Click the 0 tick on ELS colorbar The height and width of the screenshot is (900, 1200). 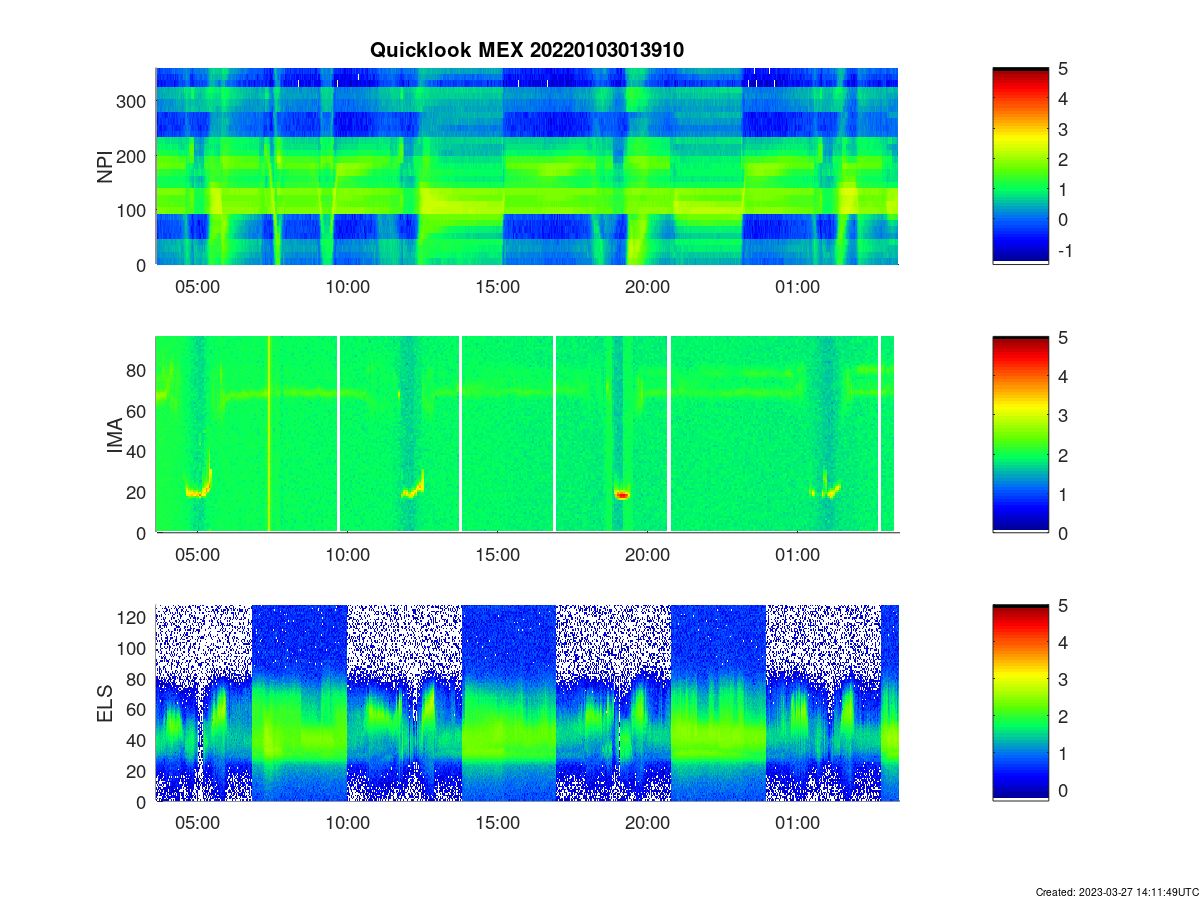(1063, 790)
